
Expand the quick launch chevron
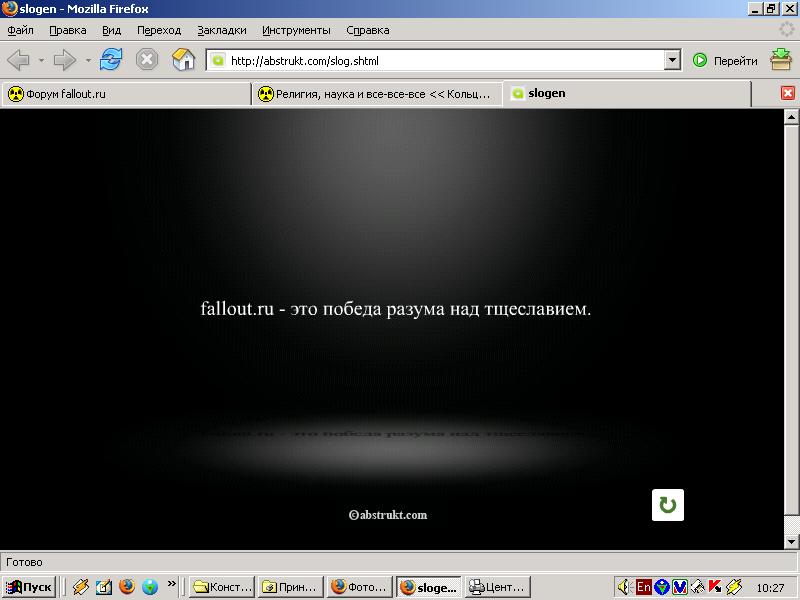click(171, 583)
